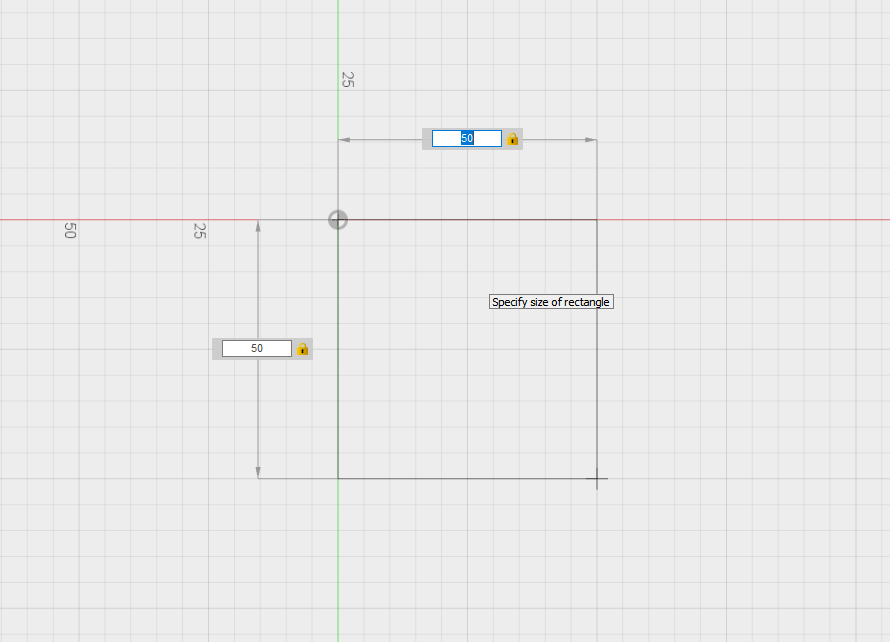Click the horizontal dimension input showing 50
Screen dimensions: 890x642
pos(467,139)
